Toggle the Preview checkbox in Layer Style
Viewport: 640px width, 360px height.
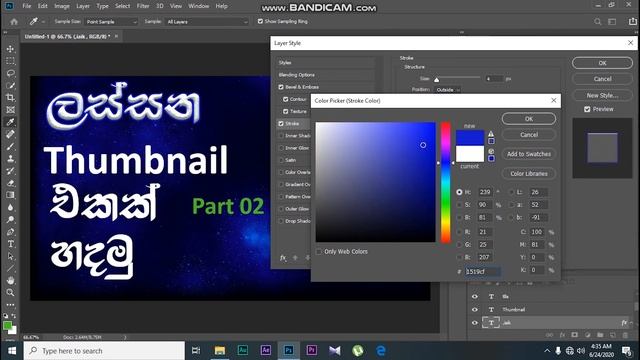(x=587, y=109)
